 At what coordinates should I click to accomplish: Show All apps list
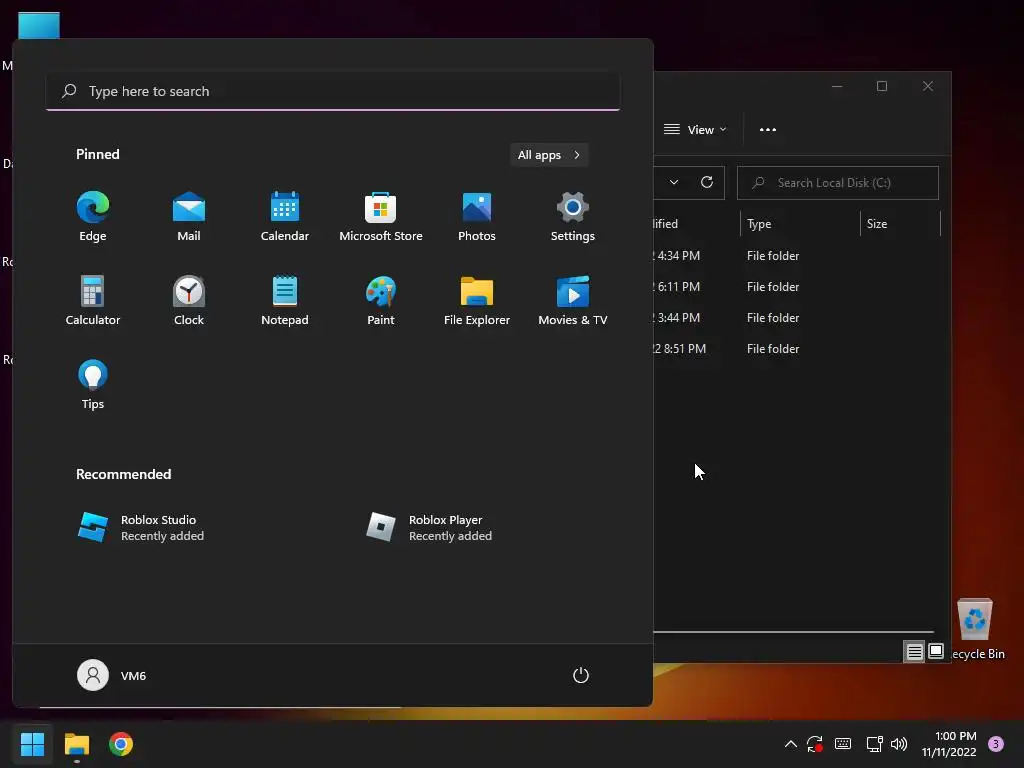click(x=549, y=155)
